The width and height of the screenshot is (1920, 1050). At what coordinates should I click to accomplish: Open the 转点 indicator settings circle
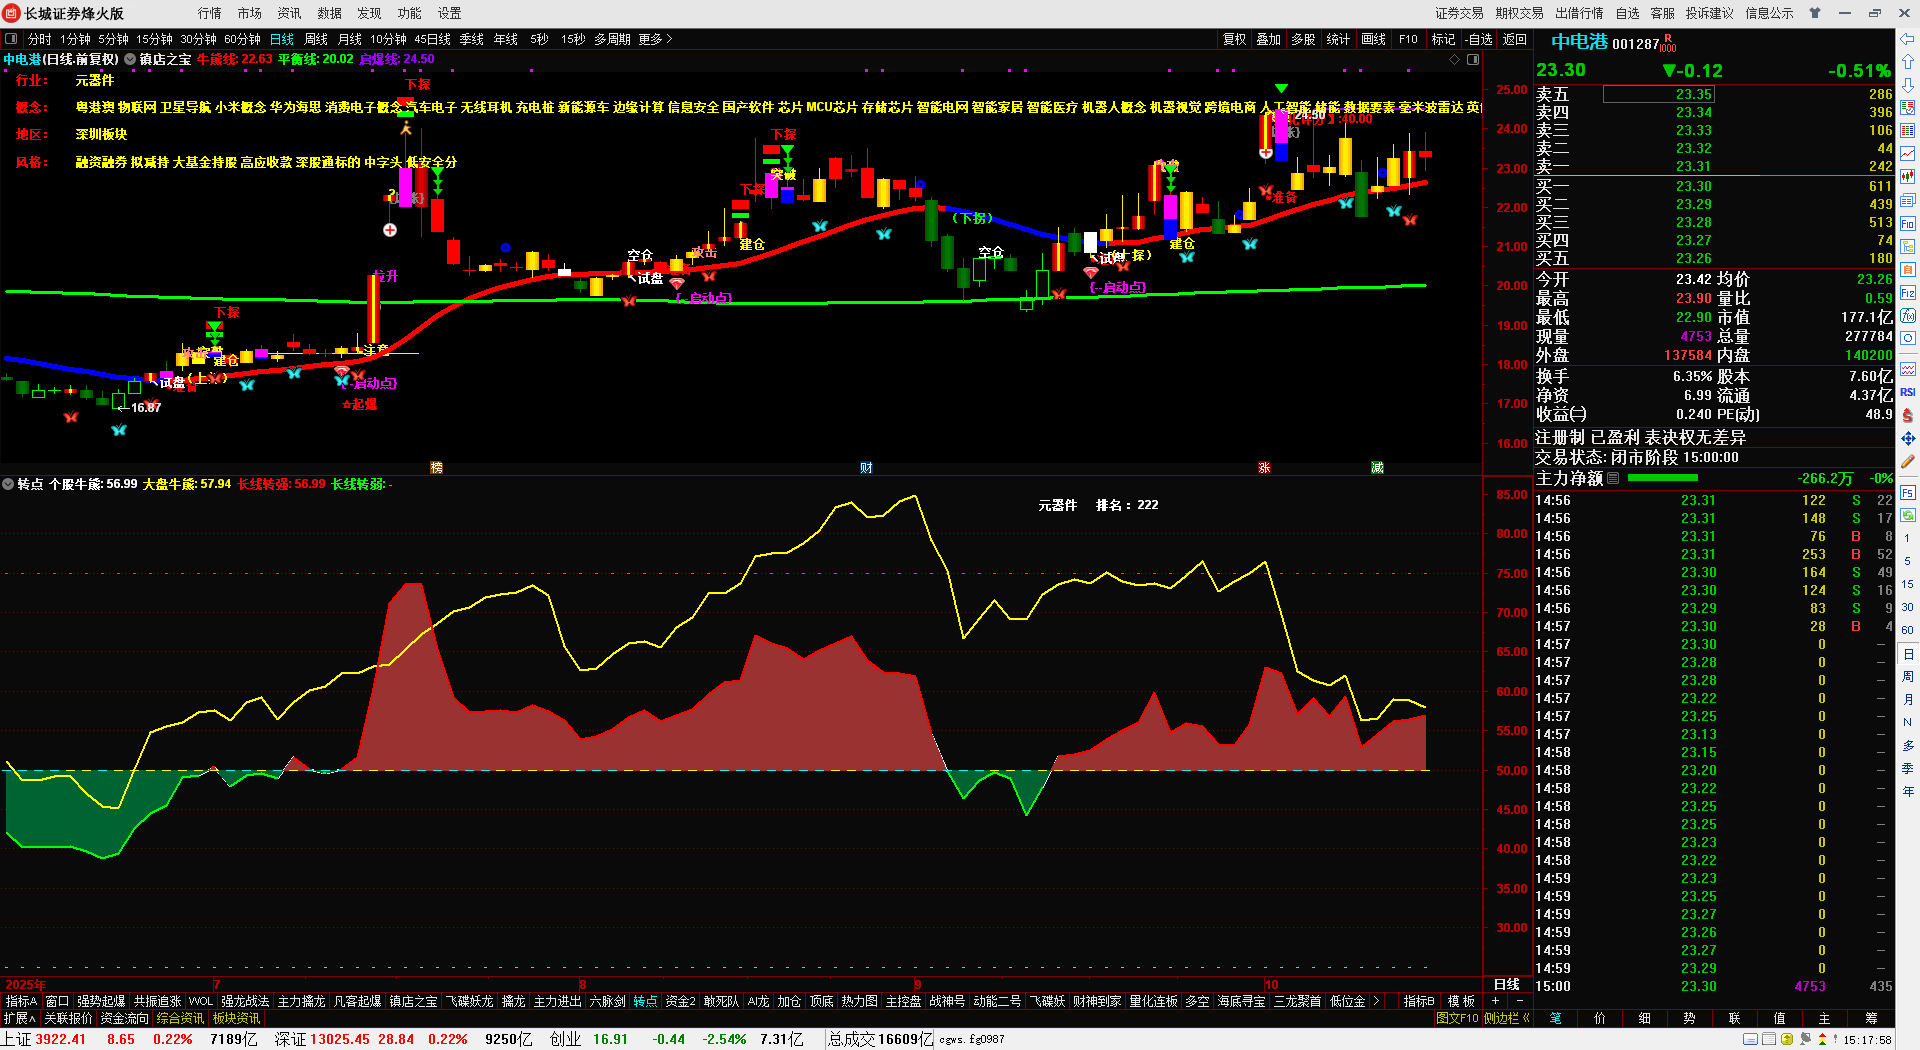pyautogui.click(x=8, y=484)
